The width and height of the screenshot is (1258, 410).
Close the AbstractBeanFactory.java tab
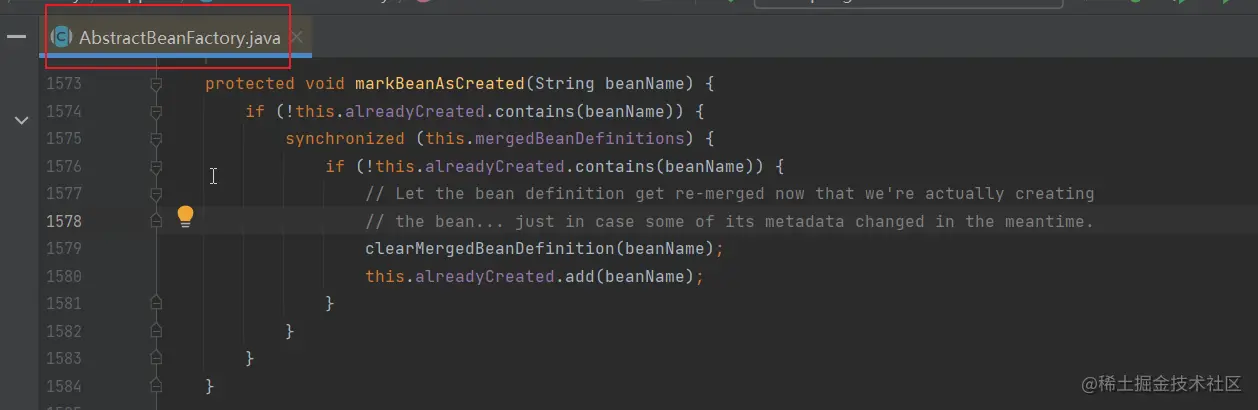tap(296, 38)
